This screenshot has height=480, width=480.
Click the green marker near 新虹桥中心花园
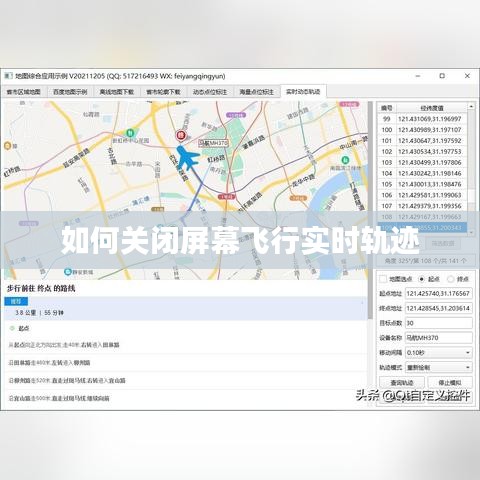pyautogui.click(x=130, y=133)
